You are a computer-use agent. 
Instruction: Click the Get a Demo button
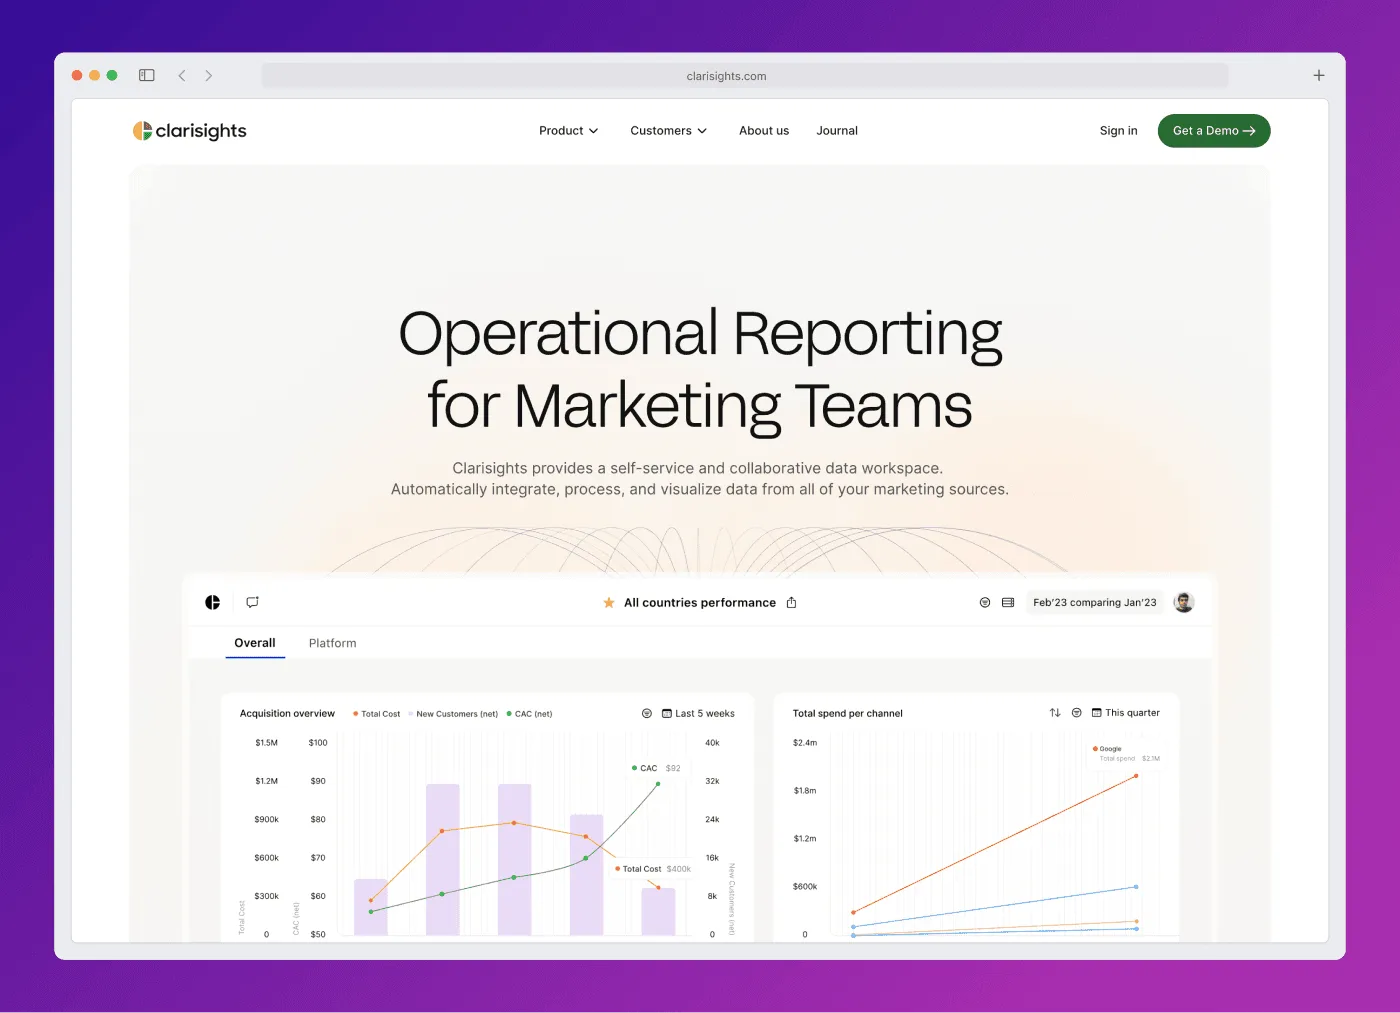(x=1214, y=131)
